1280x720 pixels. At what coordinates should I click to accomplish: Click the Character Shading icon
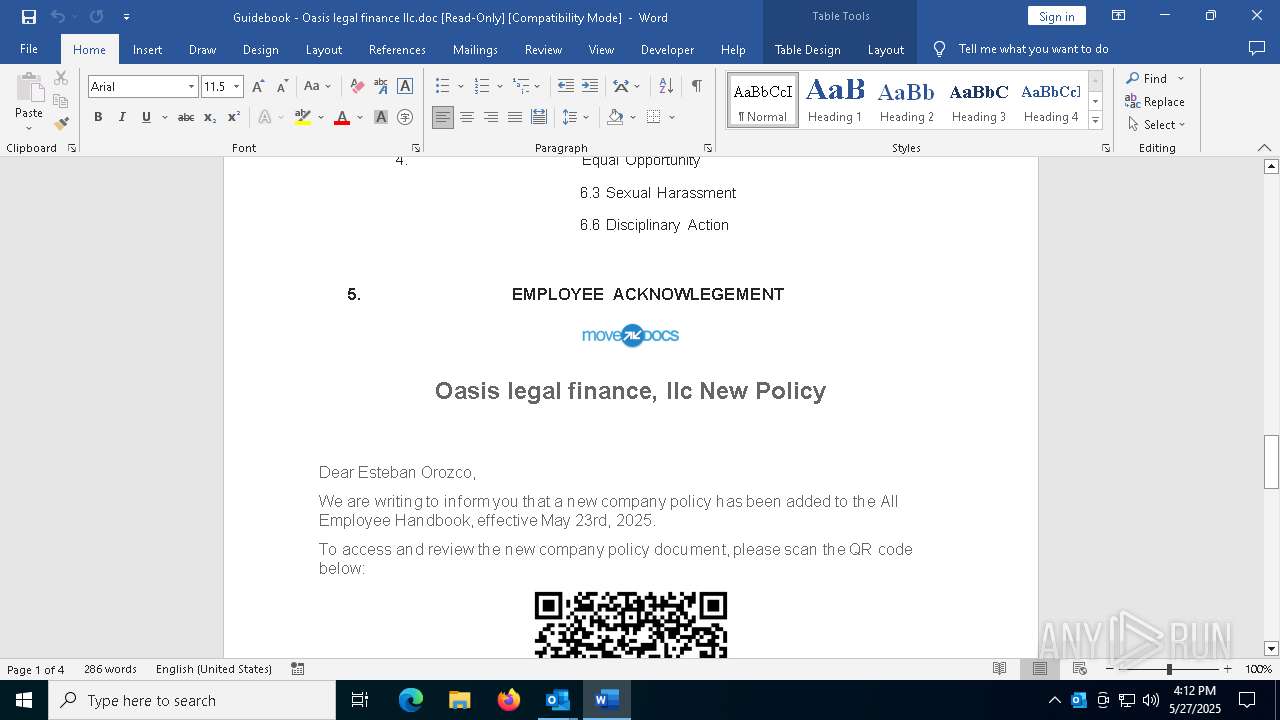click(x=381, y=117)
